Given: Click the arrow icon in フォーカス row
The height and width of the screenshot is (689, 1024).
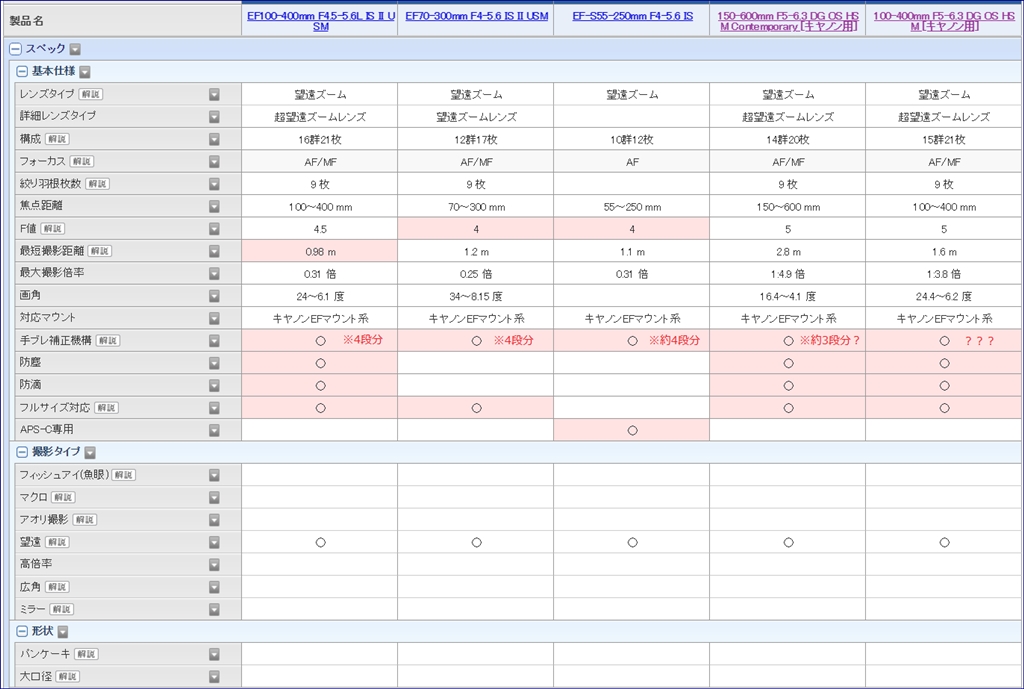Looking at the screenshot, I should tap(214, 162).
